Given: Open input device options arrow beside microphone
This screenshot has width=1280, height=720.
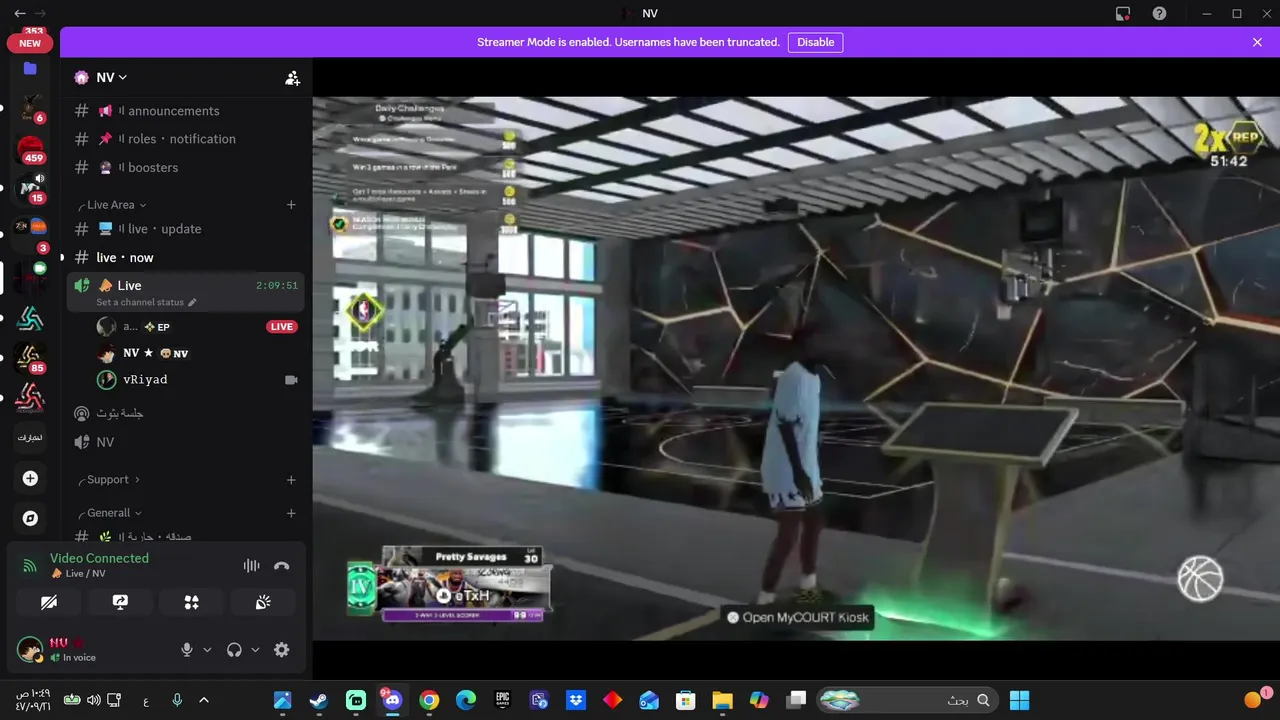Looking at the screenshot, I should coord(207,650).
